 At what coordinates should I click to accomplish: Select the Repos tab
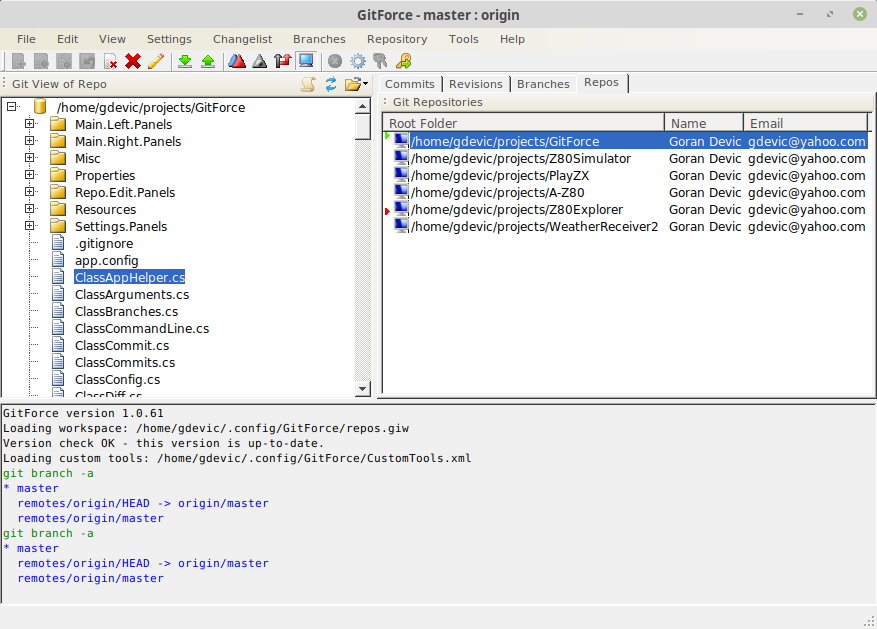click(x=601, y=83)
